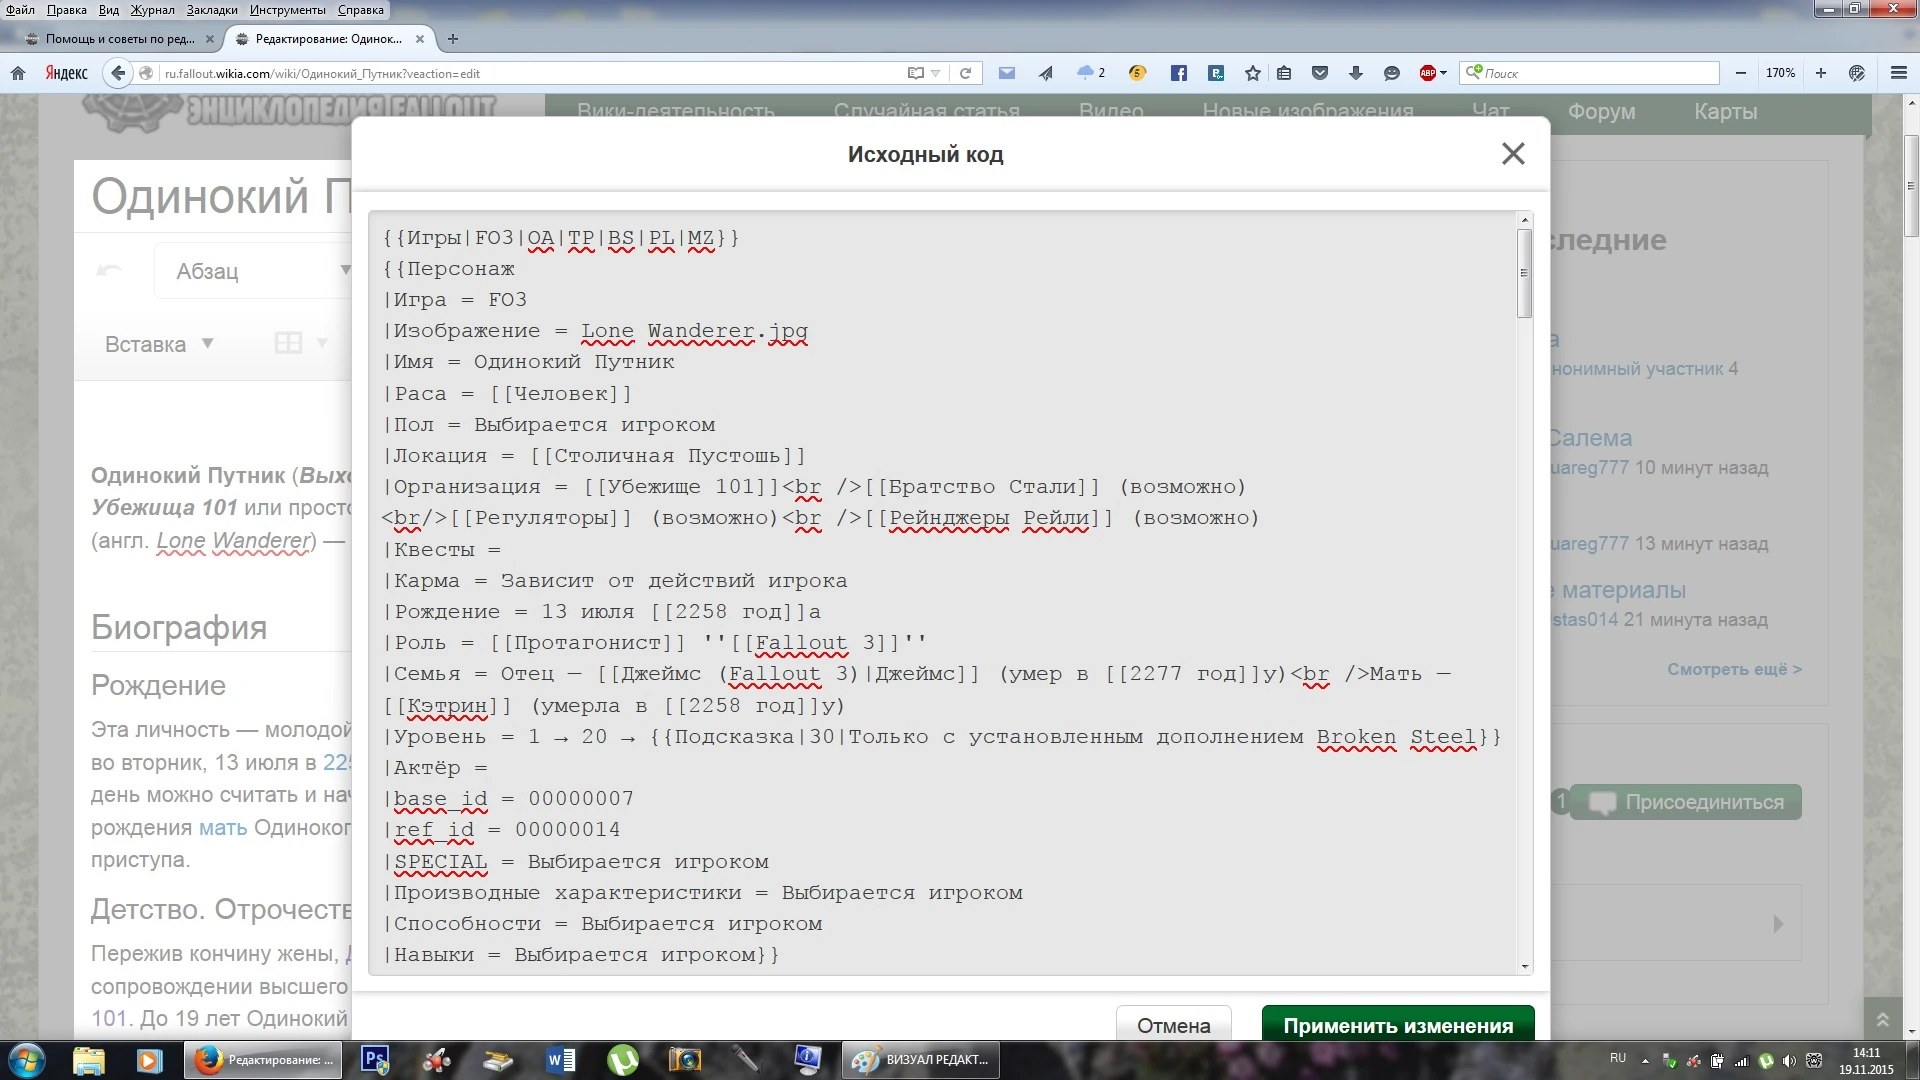Switch to the Помощь и советы tab
1920x1080 pixels.
point(118,39)
